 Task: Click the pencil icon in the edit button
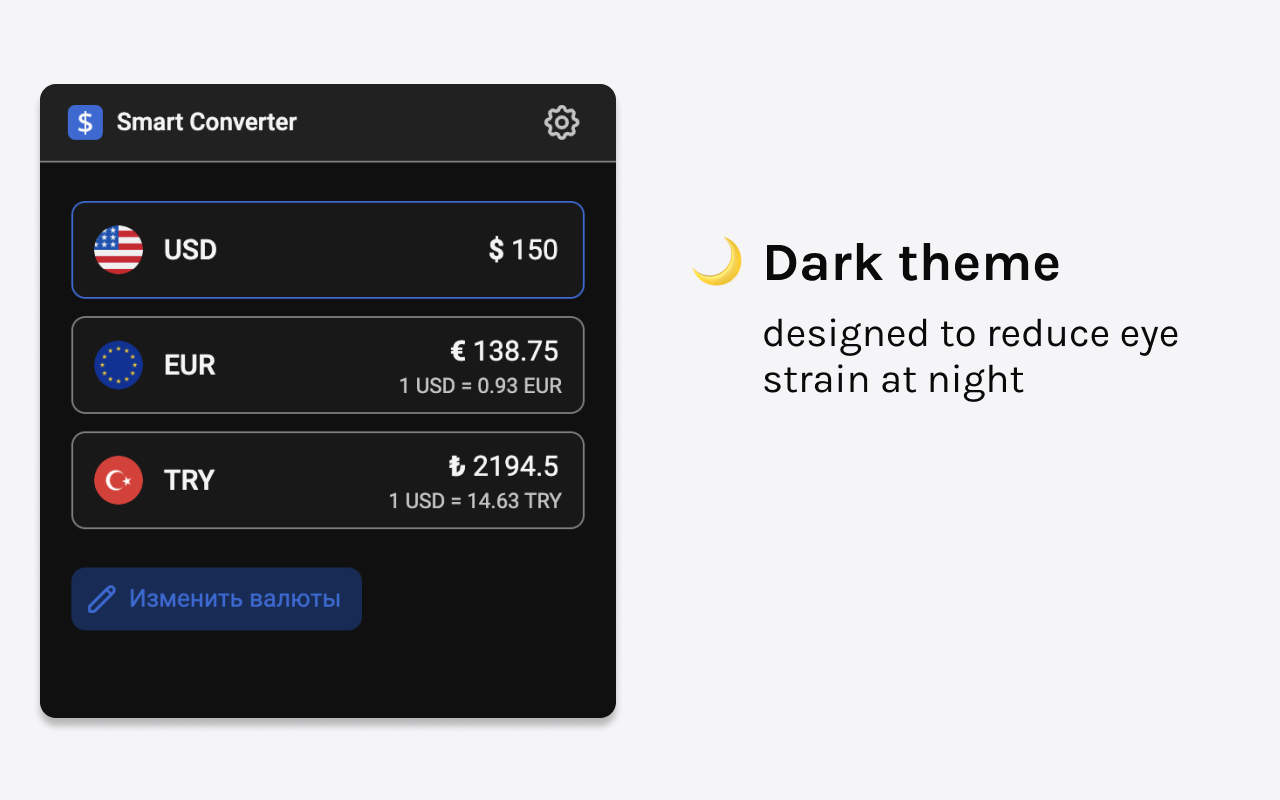[x=102, y=599]
